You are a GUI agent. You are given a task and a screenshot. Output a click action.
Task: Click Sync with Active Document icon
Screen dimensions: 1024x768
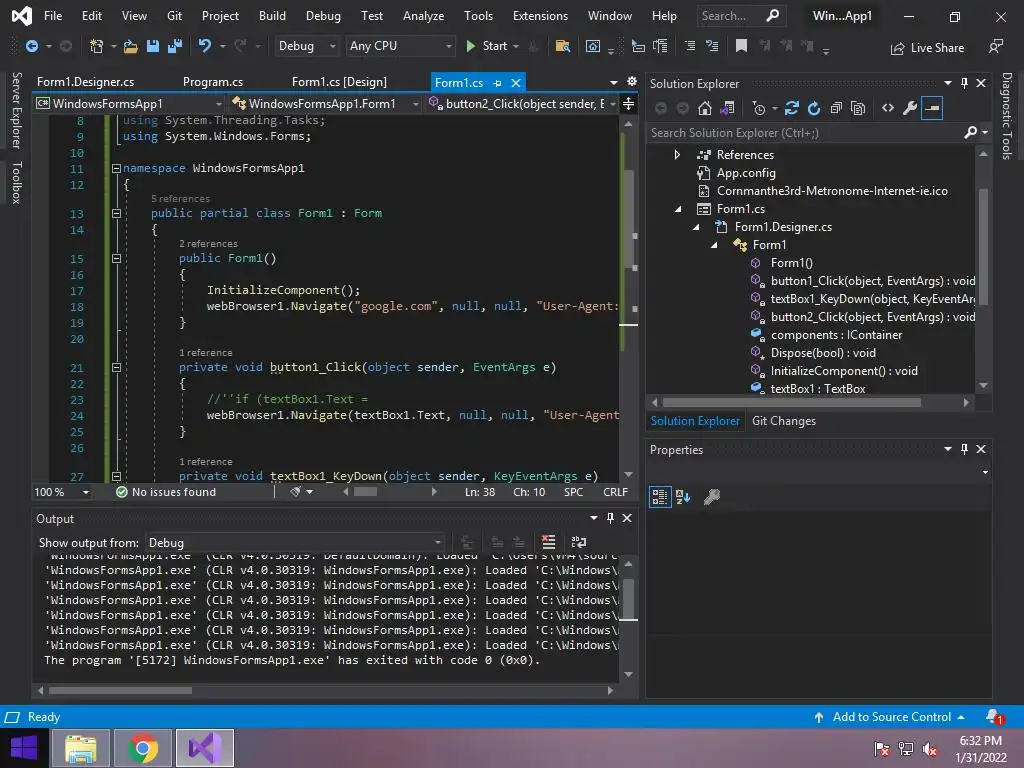792,108
